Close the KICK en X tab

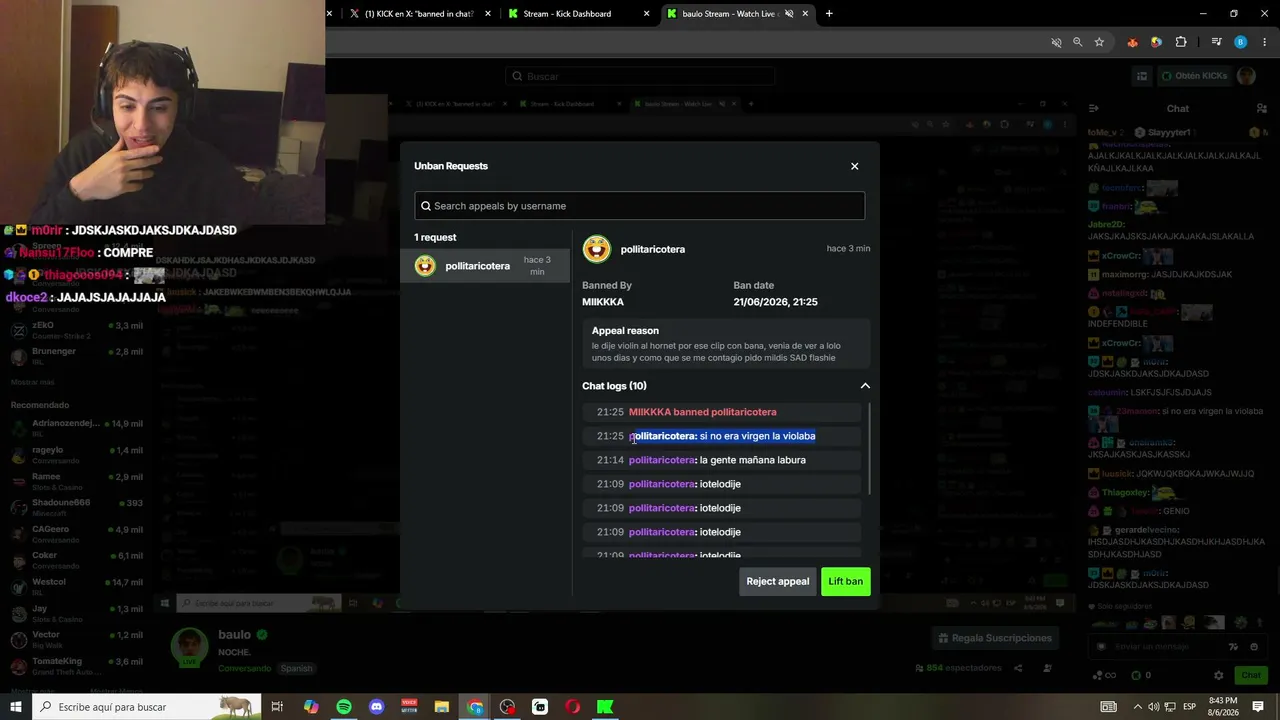488,14
